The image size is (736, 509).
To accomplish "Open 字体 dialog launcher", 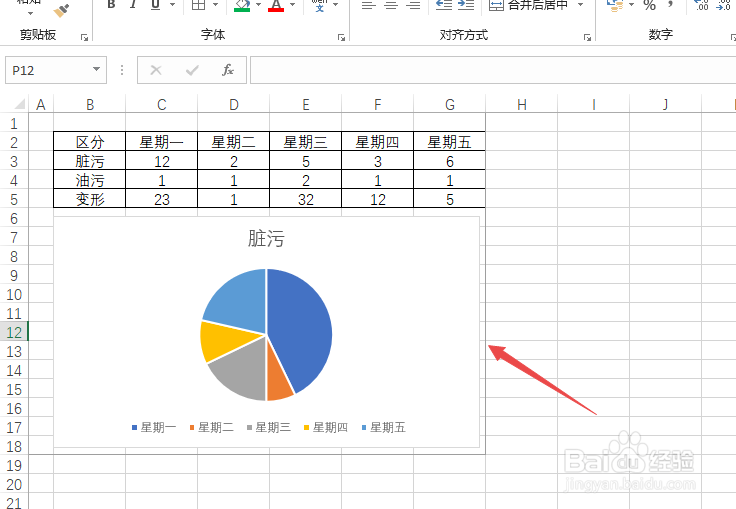I will pos(341,38).
